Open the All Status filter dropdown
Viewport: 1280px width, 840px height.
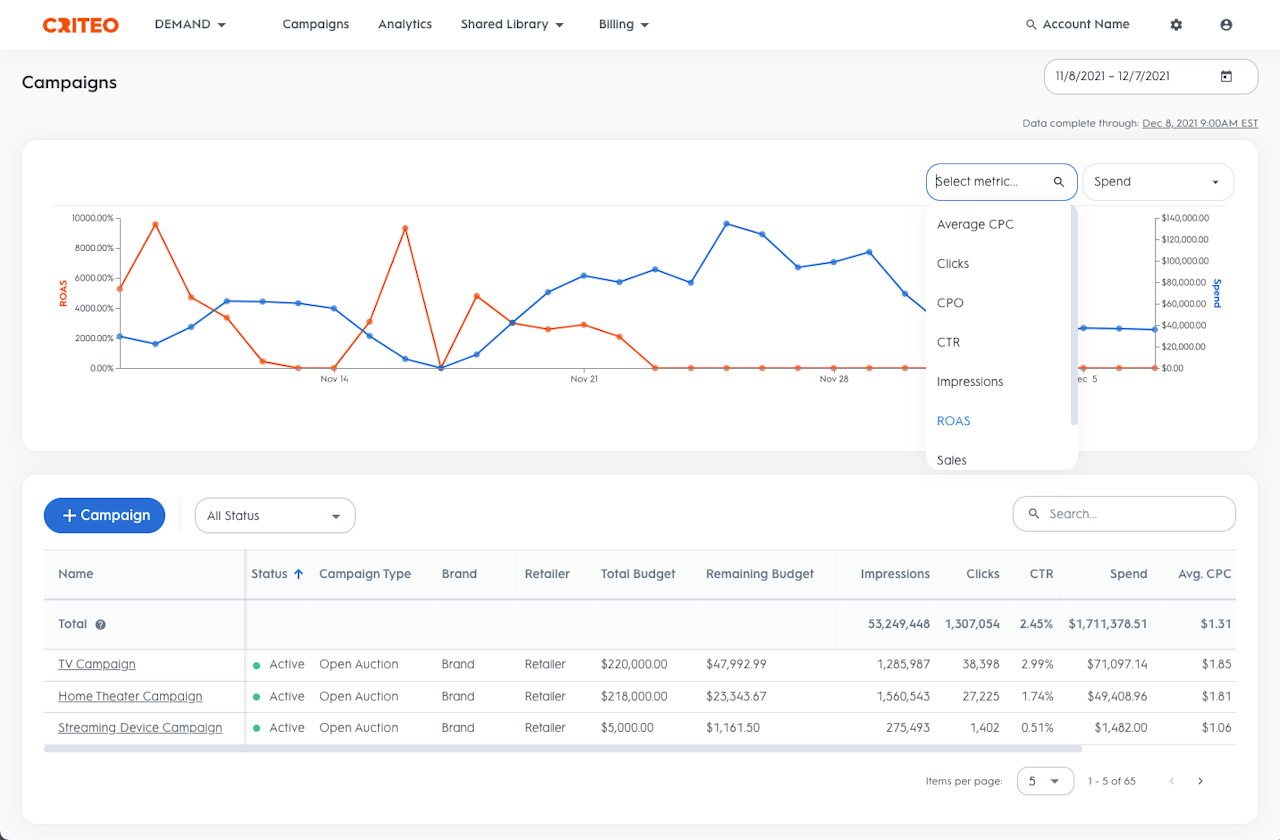275,516
